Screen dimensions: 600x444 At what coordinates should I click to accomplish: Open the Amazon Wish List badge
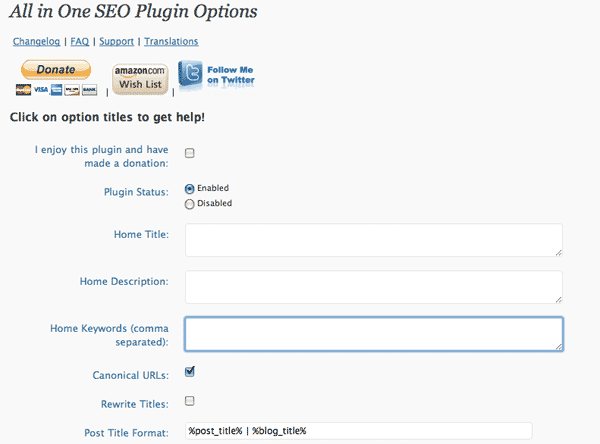tap(139, 78)
